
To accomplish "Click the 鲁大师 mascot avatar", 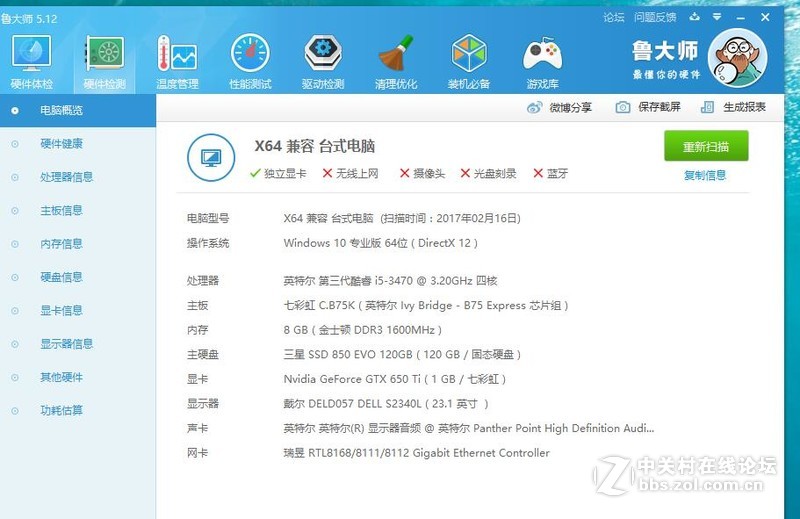I will pos(738,58).
